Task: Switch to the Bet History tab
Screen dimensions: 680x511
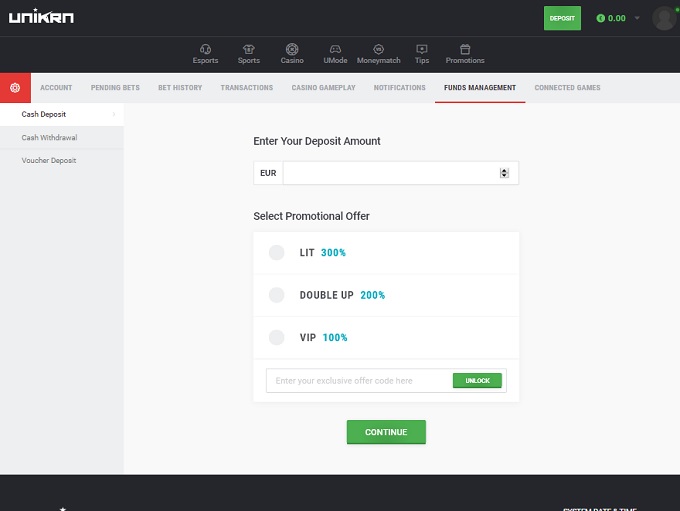Action: tap(180, 88)
